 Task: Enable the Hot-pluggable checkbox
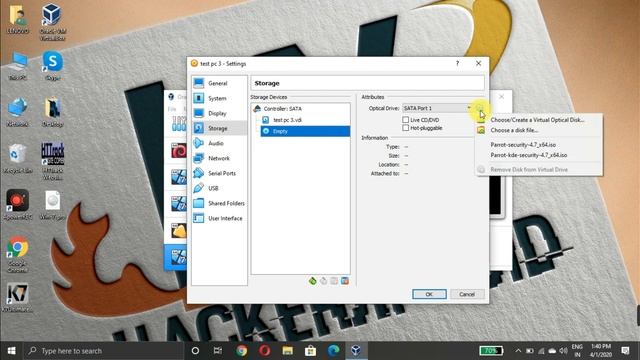point(405,128)
